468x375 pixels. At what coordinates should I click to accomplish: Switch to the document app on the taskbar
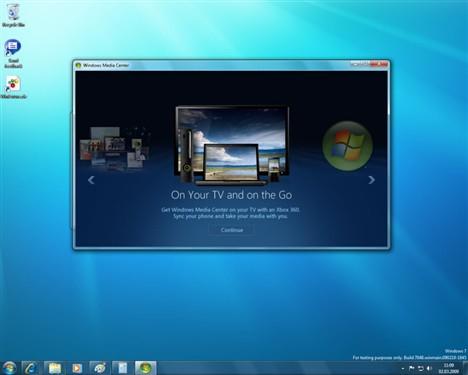[x=122, y=368]
